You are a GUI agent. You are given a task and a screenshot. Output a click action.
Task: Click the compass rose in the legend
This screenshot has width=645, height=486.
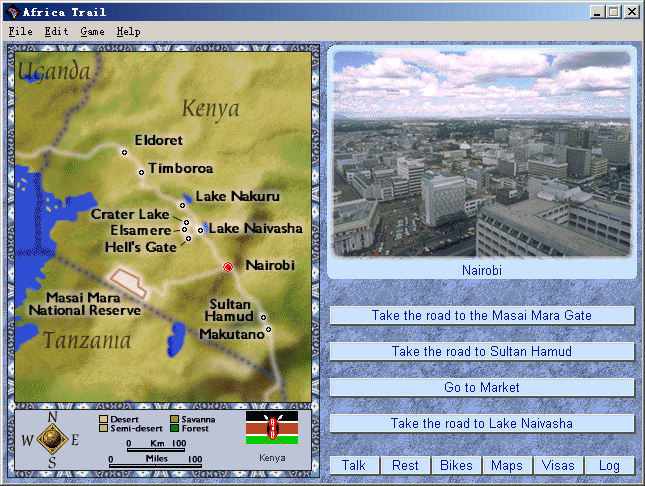pyautogui.click(x=52, y=439)
